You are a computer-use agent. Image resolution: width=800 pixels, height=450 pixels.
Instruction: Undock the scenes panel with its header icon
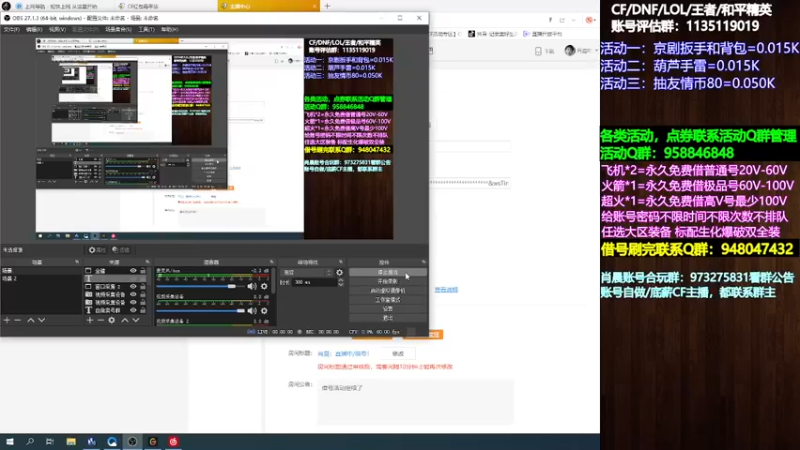pos(77,262)
